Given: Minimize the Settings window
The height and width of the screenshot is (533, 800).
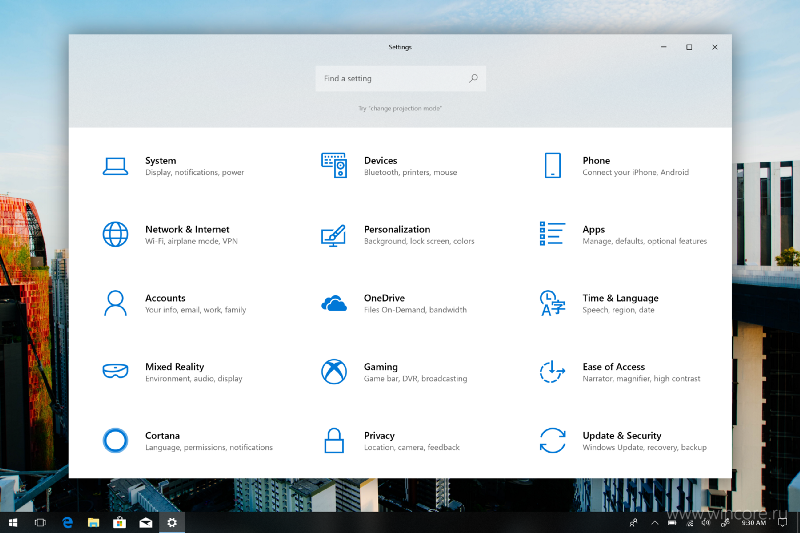Looking at the screenshot, I should coord(664,47).
